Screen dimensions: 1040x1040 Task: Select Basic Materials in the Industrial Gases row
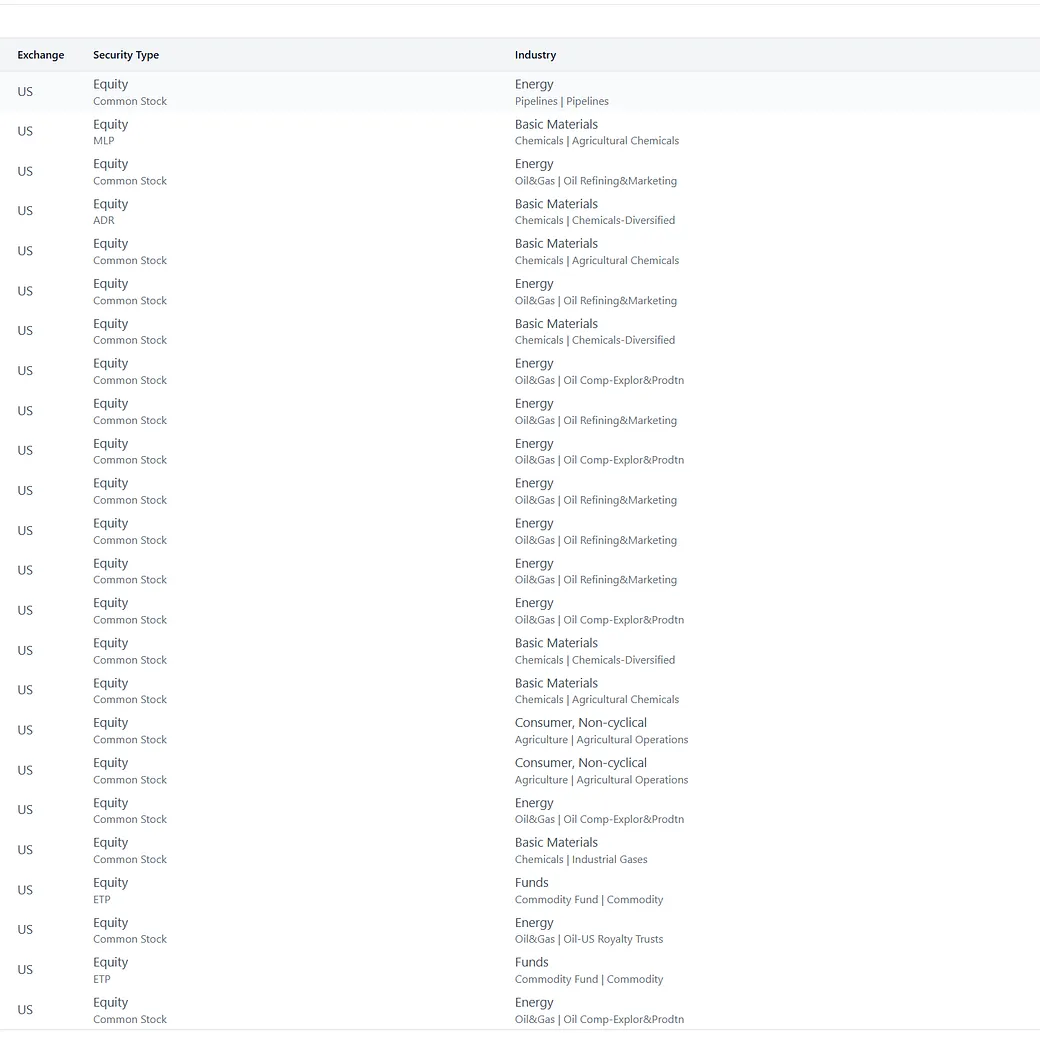[556, 843]
